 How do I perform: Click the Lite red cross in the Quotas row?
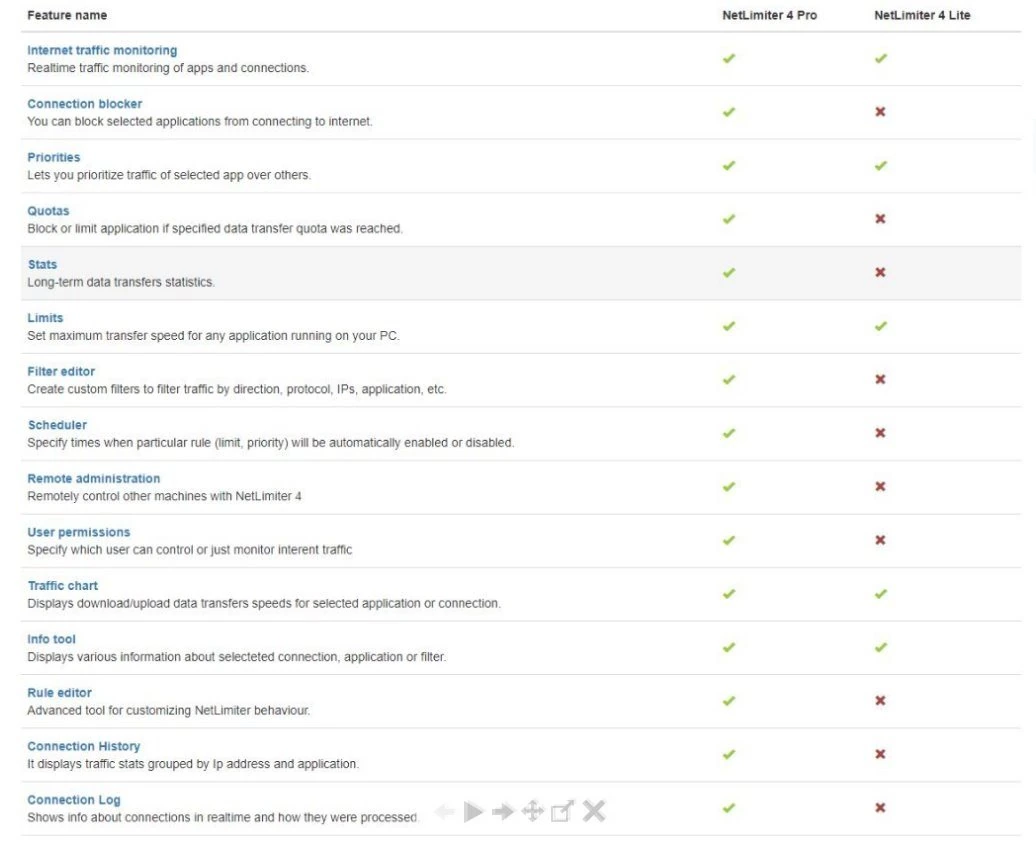pyautogui.click(x=880, y=219)
